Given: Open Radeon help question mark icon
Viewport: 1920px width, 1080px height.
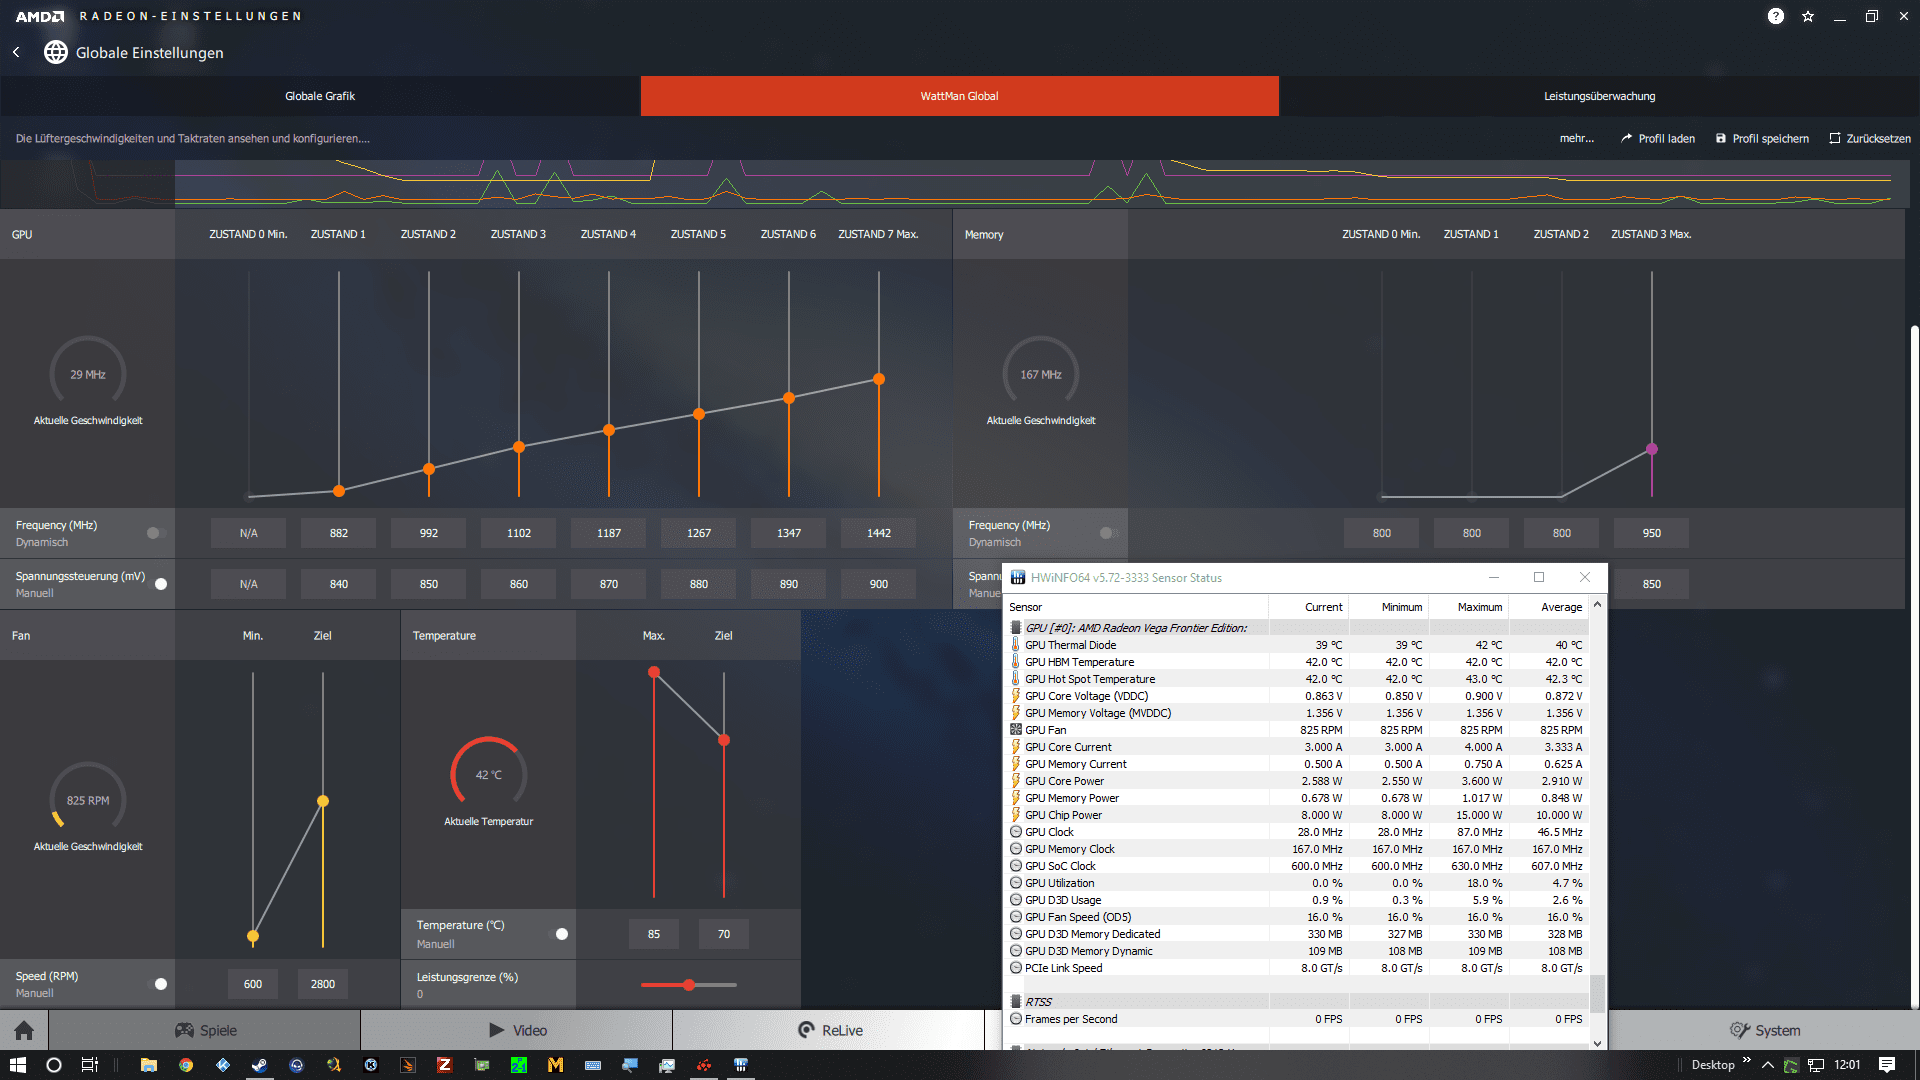Looking at the screenshot, I should coord(1775,16).
